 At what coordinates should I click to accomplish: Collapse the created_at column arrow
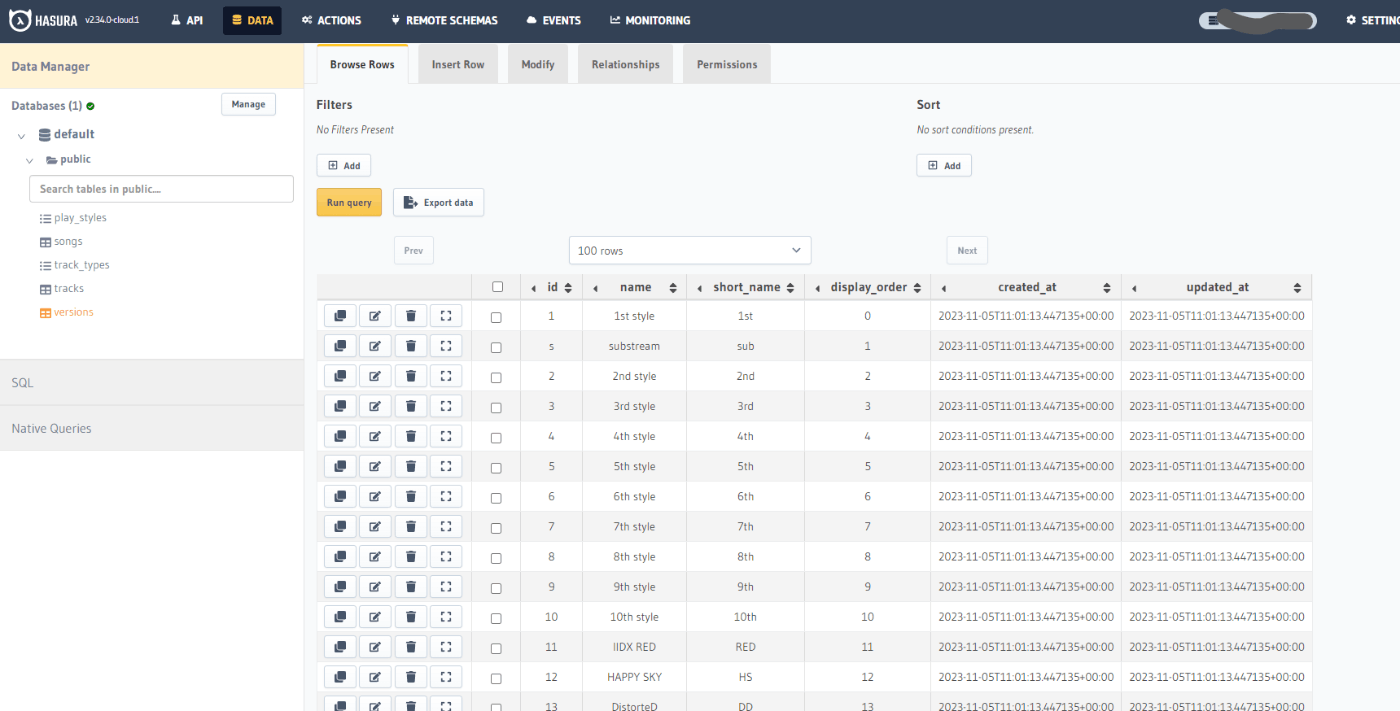[944, 288]
